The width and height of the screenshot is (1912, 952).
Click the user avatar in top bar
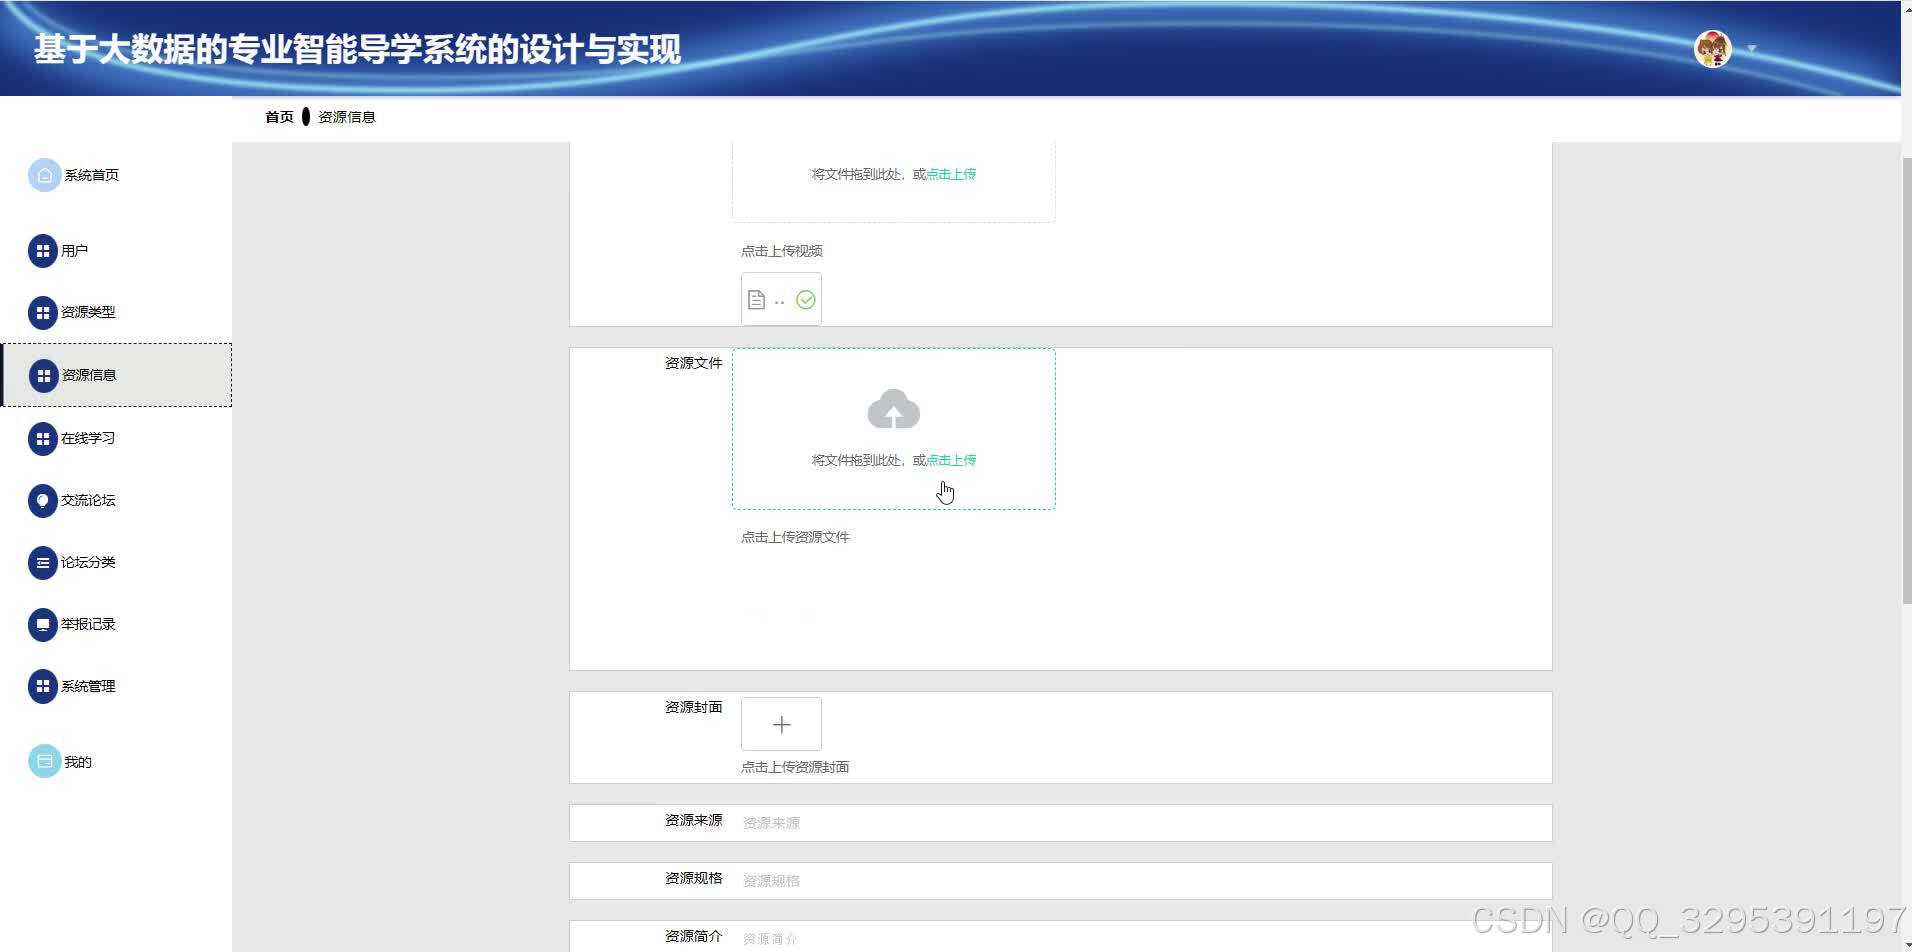point(1713,47)
